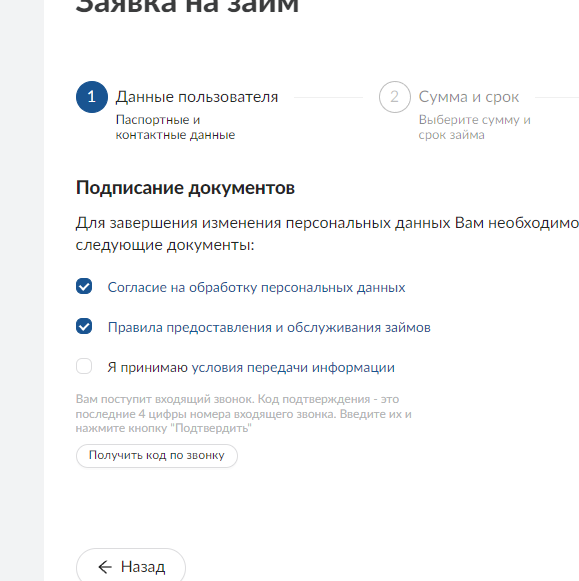Click the "Заявка на займ" page title
Viewport: 579px width, 581px height.
pos(187,7)
